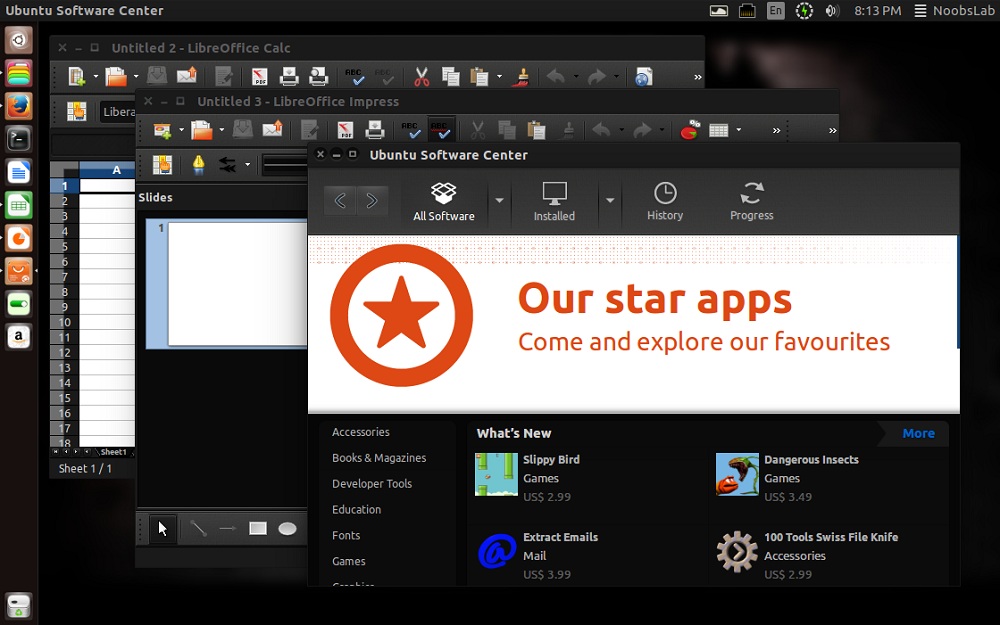The image size is (1000, 625).
Task: Toggle AutoSpellcheck in Impress toolbar
Action: point(441,130)
